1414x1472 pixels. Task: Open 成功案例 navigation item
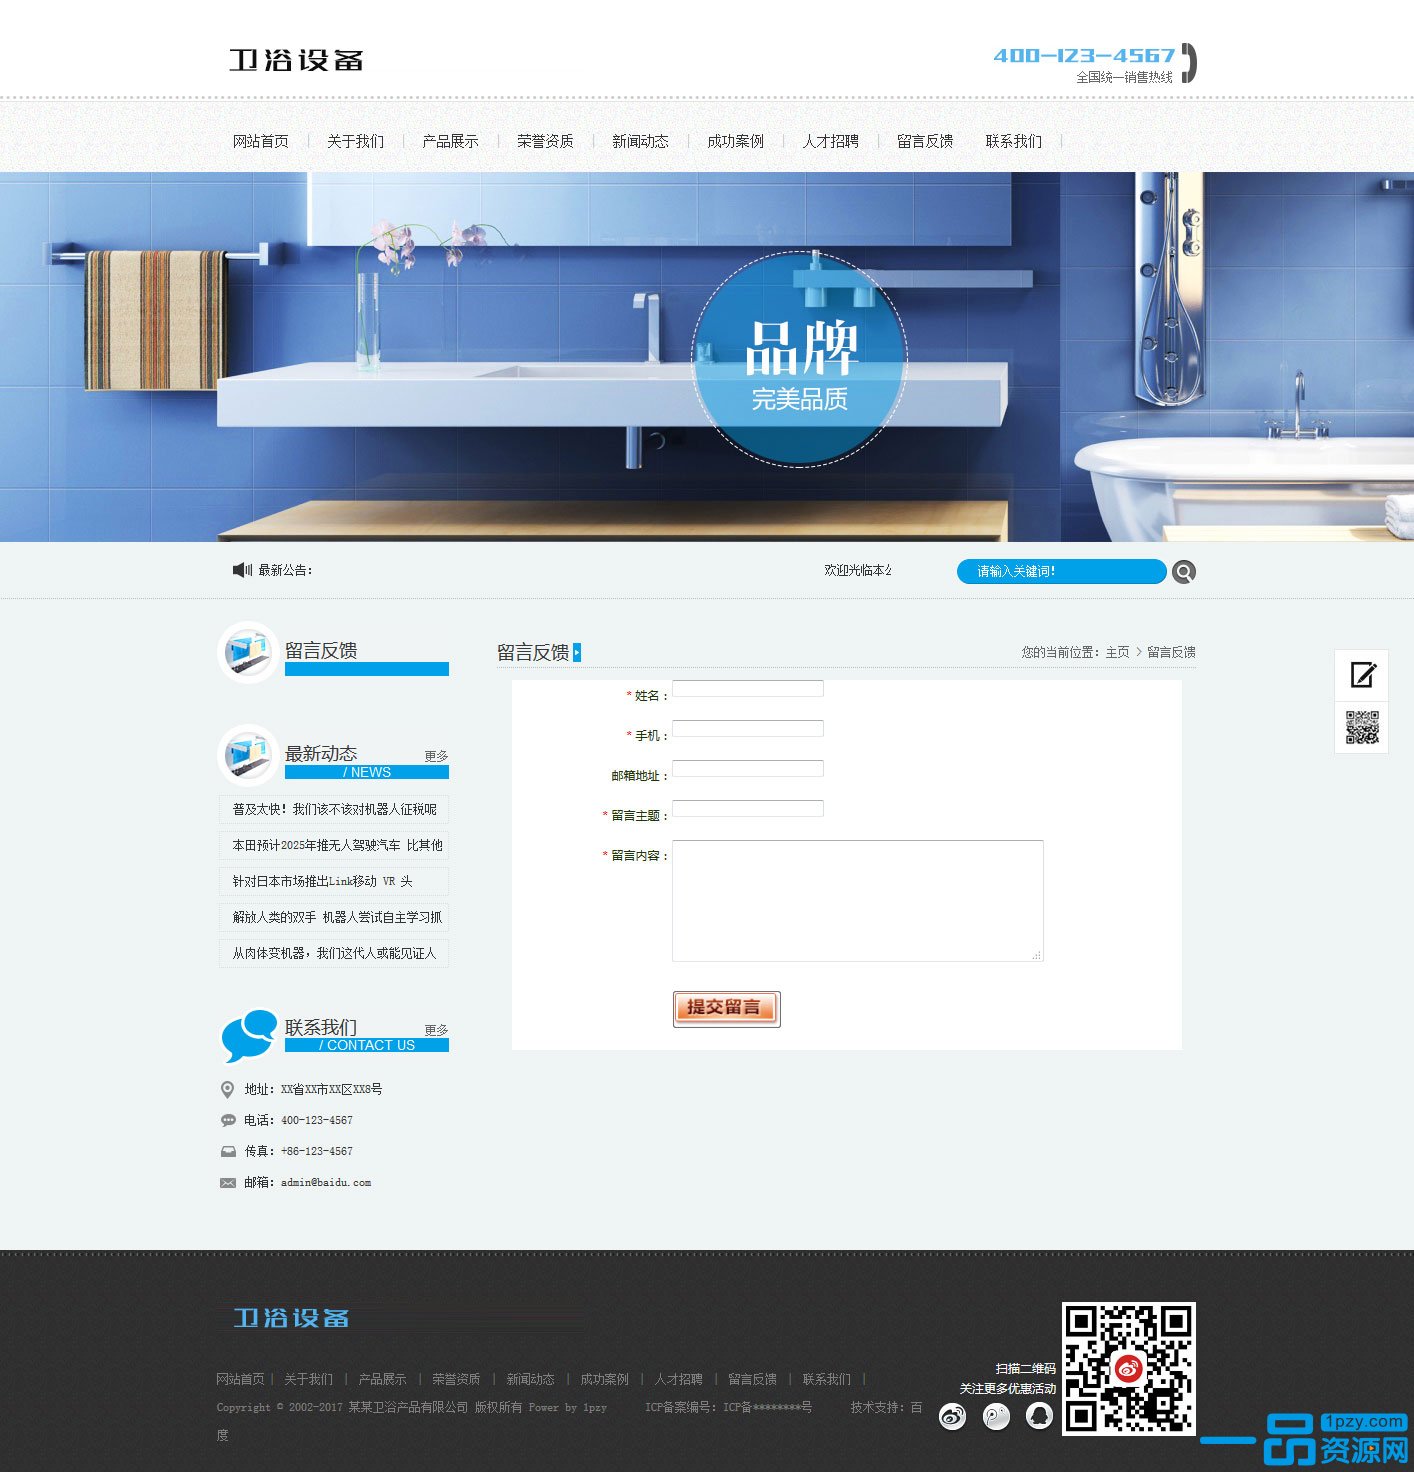coord(736,141)
